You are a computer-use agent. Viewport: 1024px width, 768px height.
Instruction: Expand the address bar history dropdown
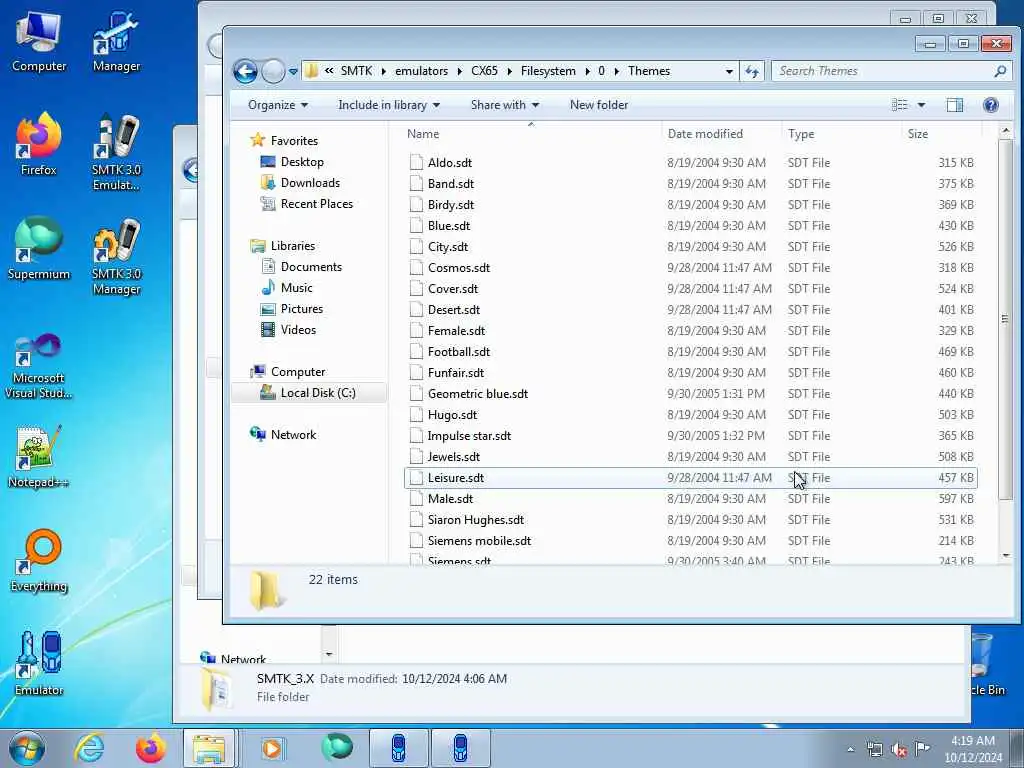tap(729, 71)
